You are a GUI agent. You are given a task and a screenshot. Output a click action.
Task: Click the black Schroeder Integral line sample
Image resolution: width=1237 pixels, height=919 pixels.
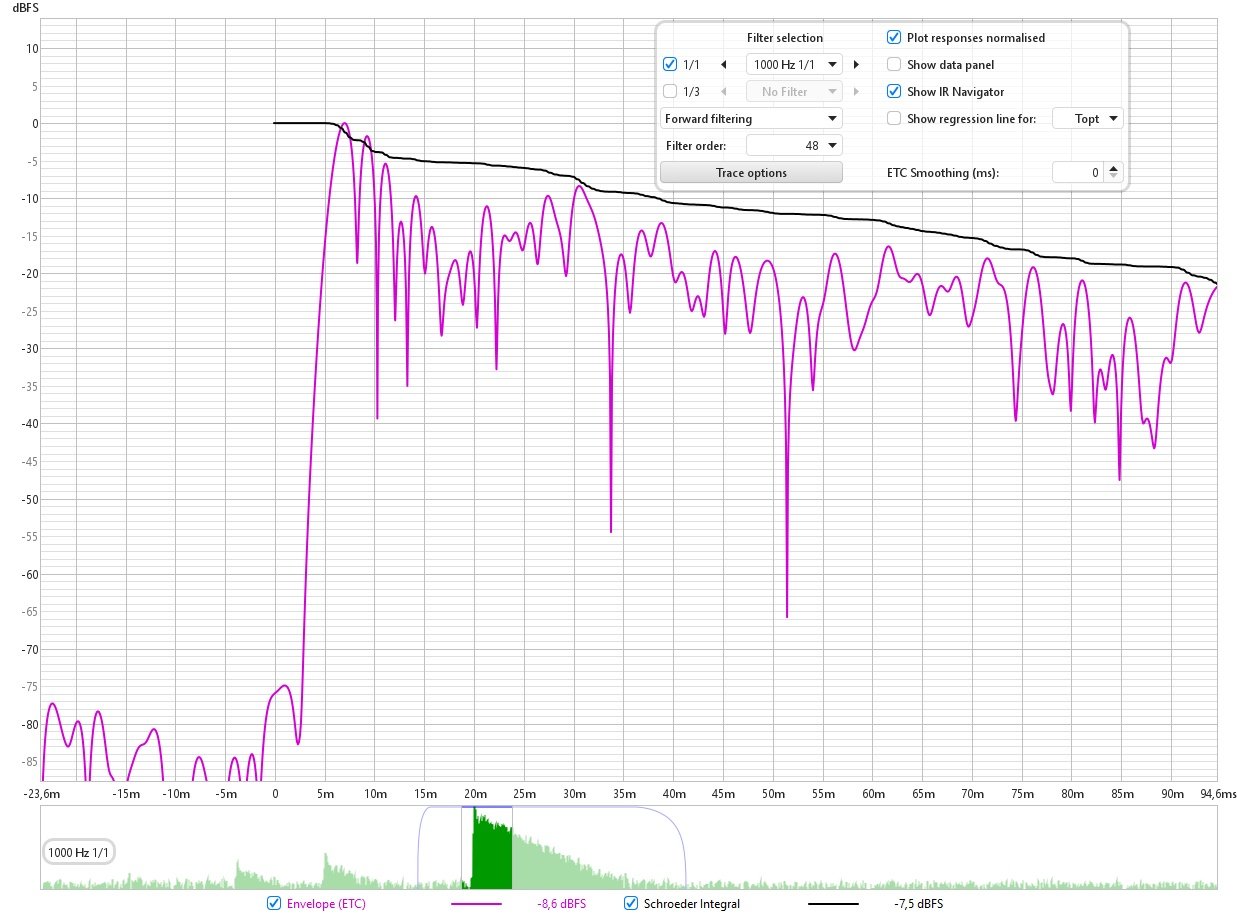pyautogui.click(x=832, y=904)
